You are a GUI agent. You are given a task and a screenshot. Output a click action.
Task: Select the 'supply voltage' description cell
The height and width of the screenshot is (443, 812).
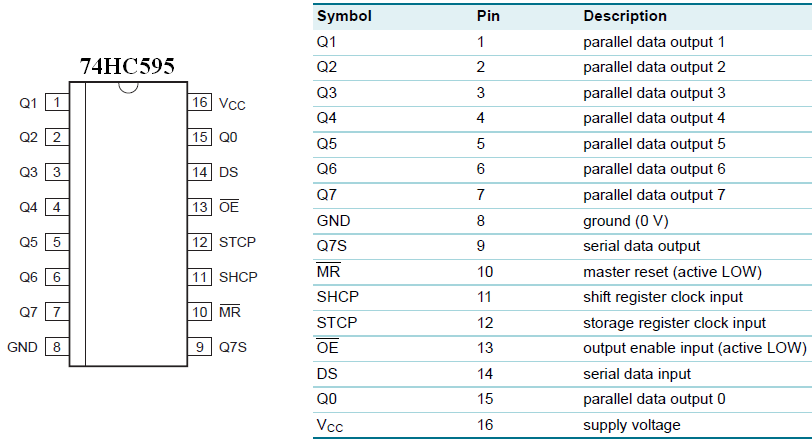click(632, 425)
